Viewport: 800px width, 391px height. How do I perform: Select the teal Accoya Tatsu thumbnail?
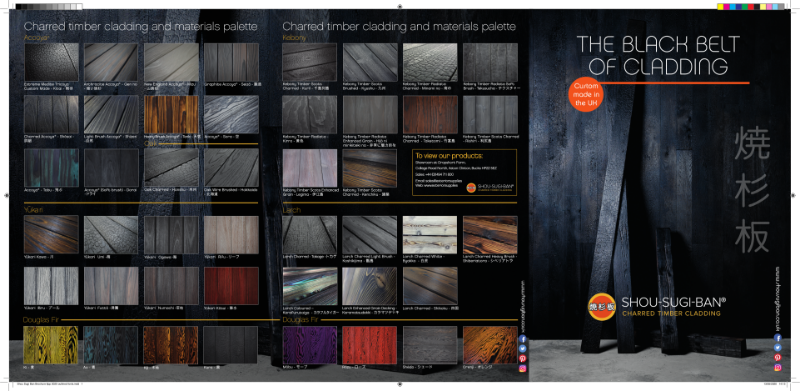(51, 168)
